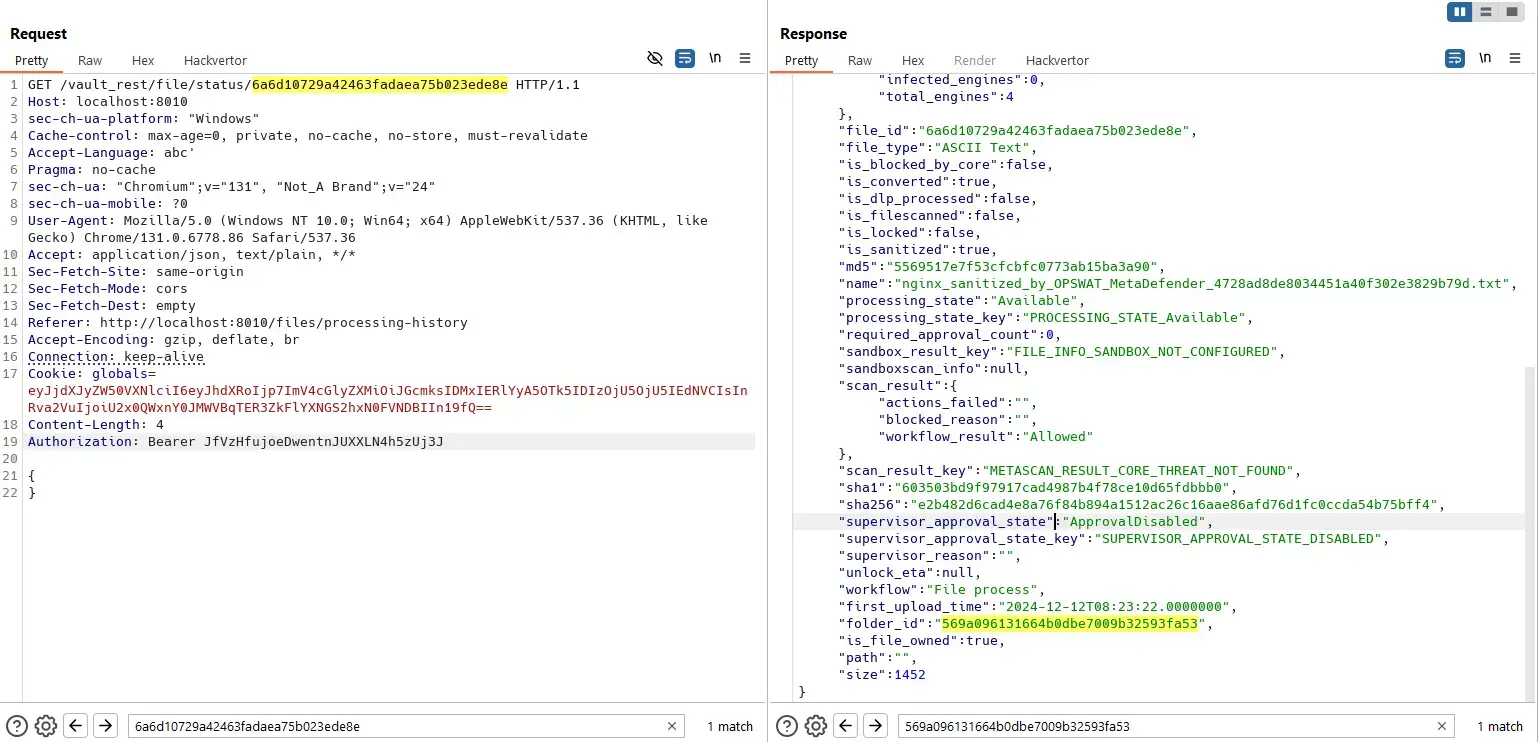Toggle word wrap icon in Request panel
Image resolution: width=1539 pixels, height=742 pixels.
click(685, 59)
